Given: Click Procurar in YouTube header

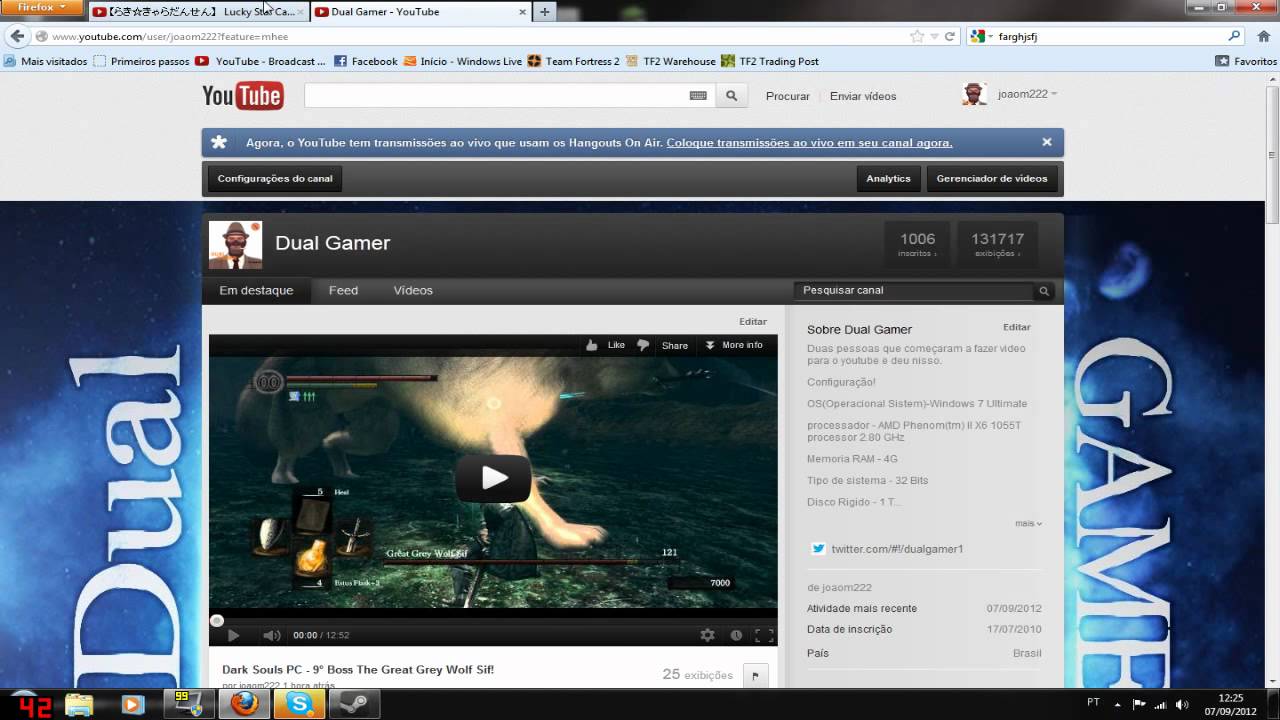Looking at the screenshot, I should click(788, 96).
